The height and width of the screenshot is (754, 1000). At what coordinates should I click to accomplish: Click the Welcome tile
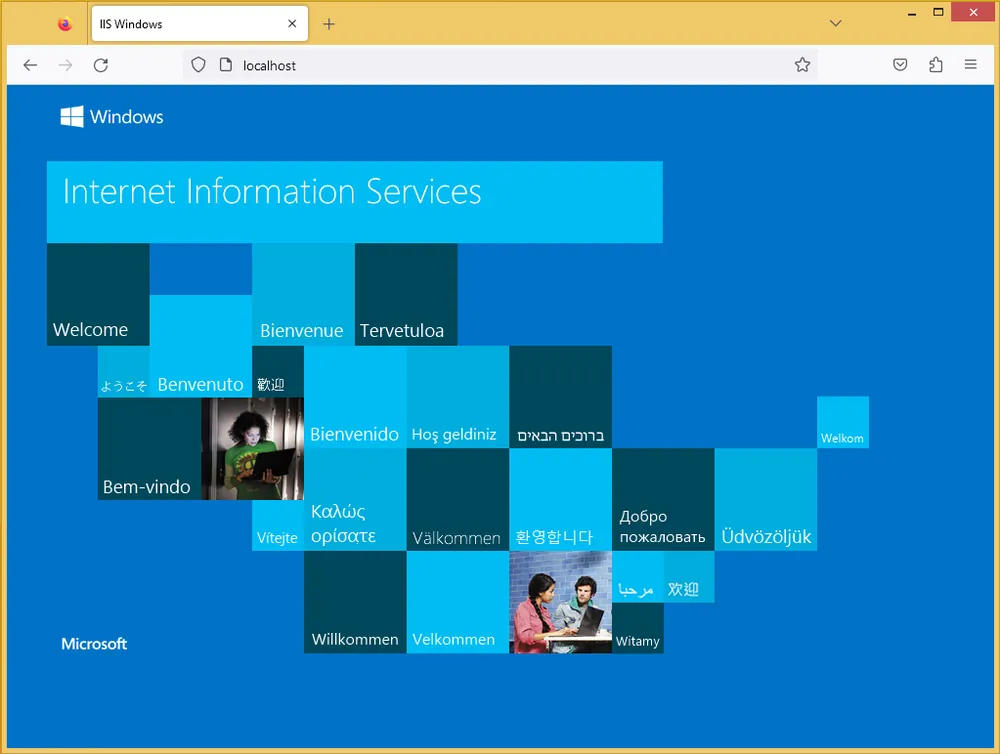pyautogui.click(x=98, y=294)
